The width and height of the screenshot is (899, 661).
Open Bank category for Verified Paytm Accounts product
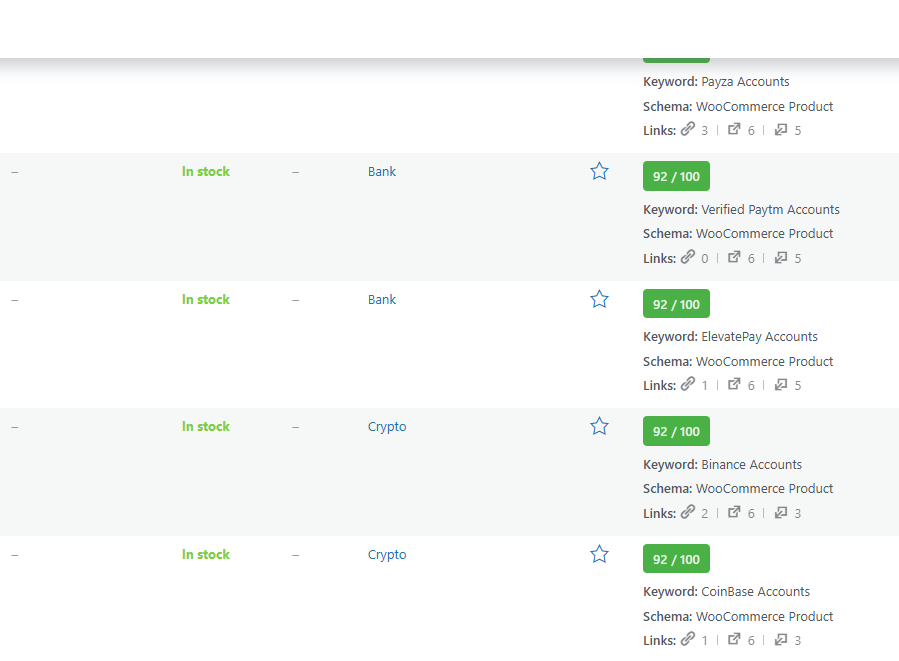[x=382, y=172]
